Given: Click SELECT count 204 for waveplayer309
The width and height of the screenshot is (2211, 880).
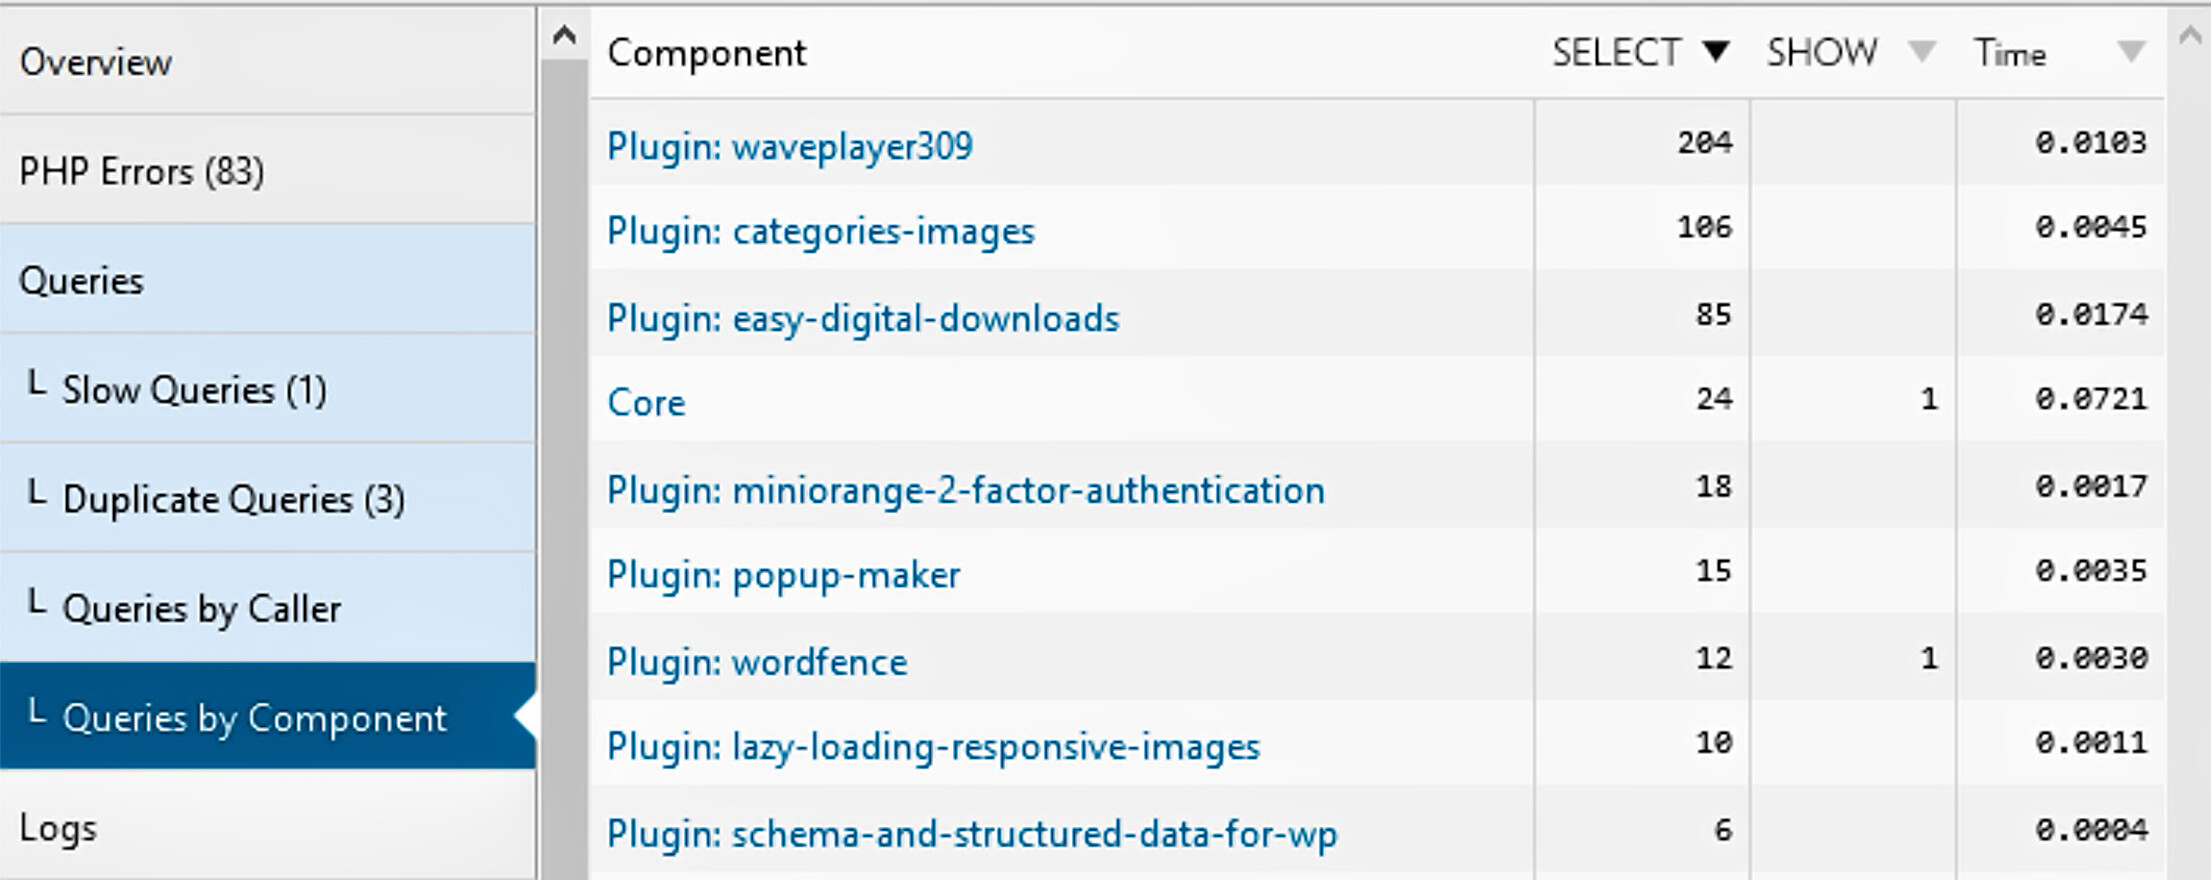Looking at the screenshot, I should tap(1705, 142).
